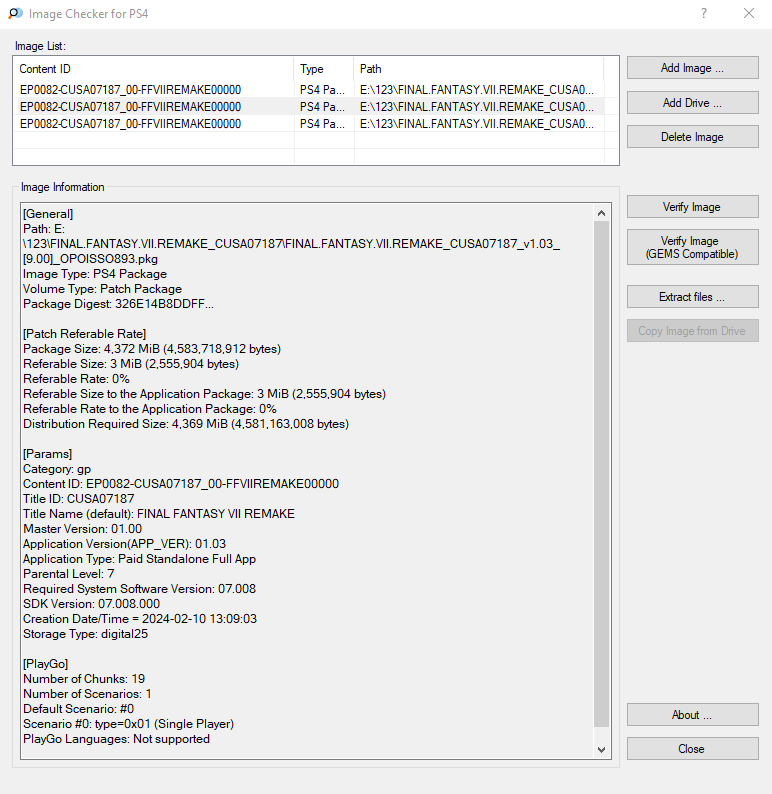
Task: Select the first image list row
Action: pos(309,90)
